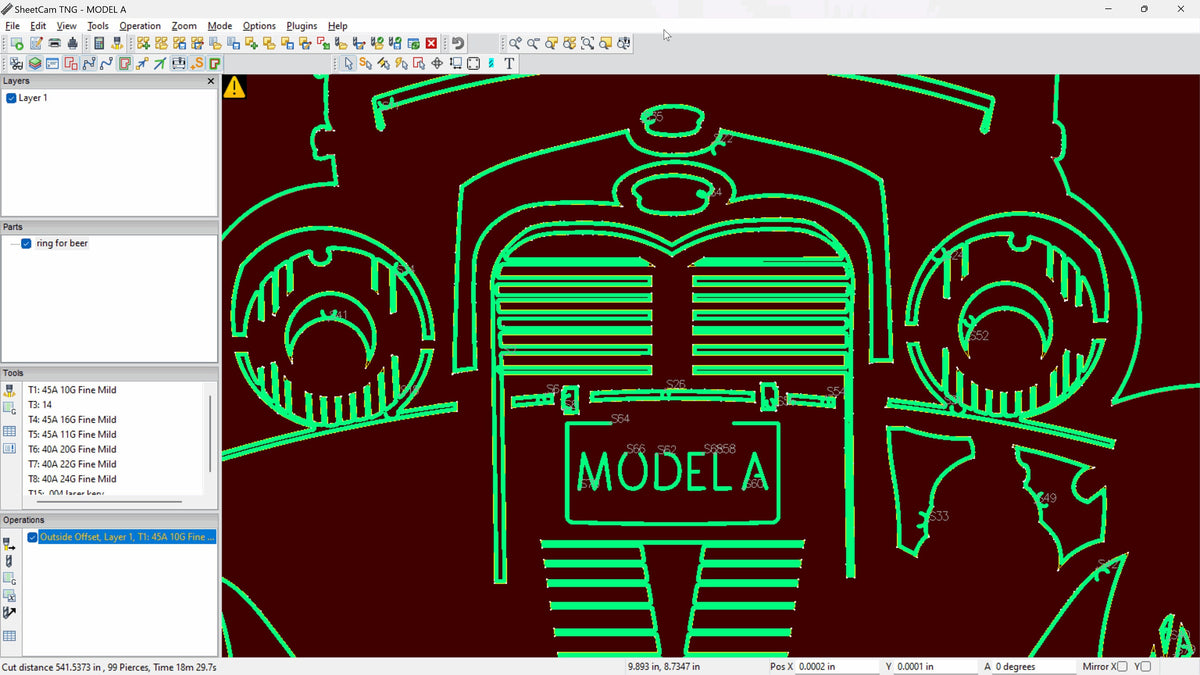1200x675 pixels.
Task: Click the cut distance status bar text
Action: coord(110,666)
